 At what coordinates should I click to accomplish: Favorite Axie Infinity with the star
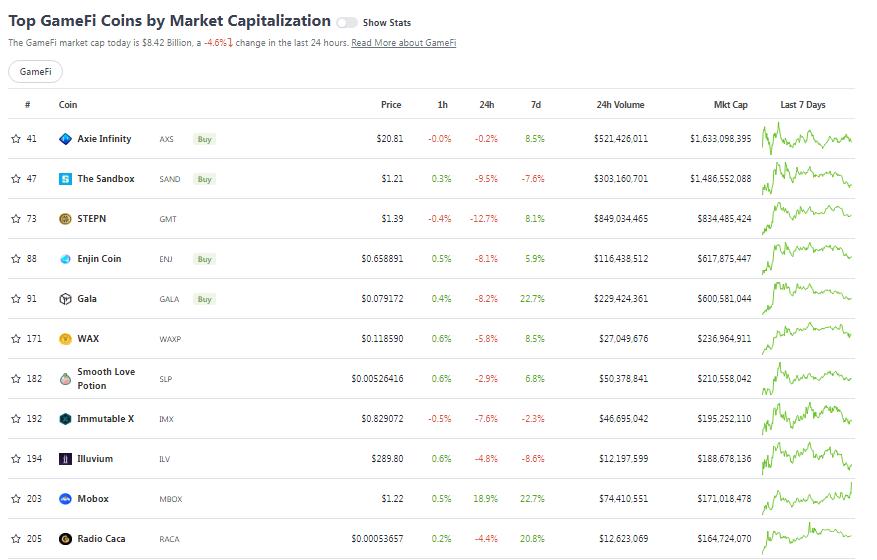coord(16,139)
